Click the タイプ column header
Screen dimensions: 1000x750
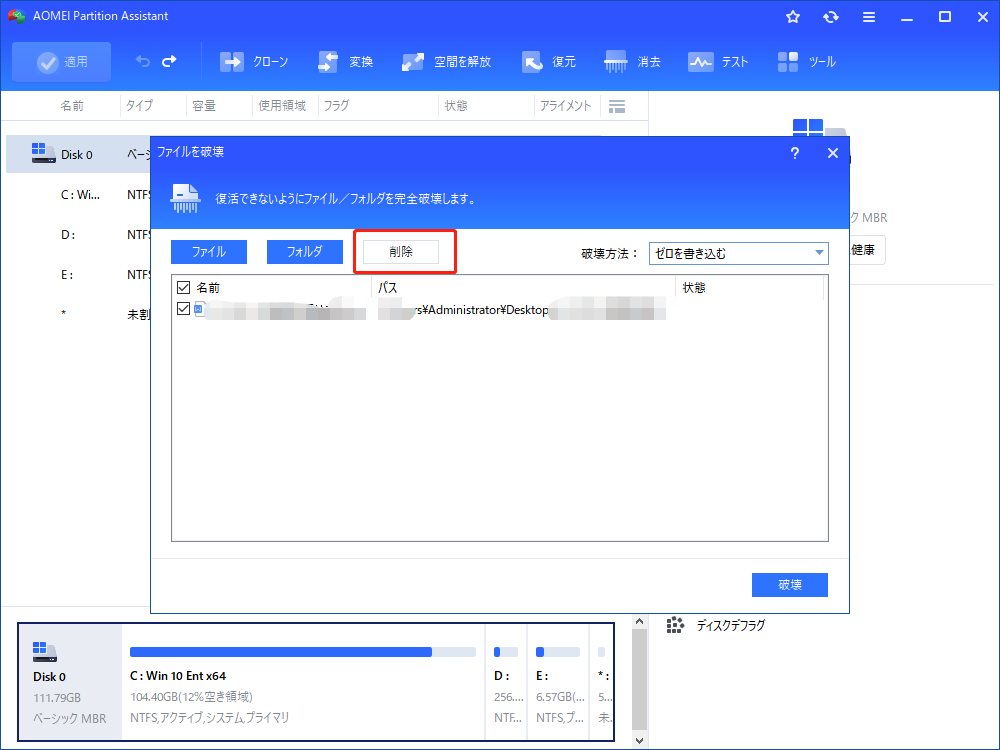(139, 106)
